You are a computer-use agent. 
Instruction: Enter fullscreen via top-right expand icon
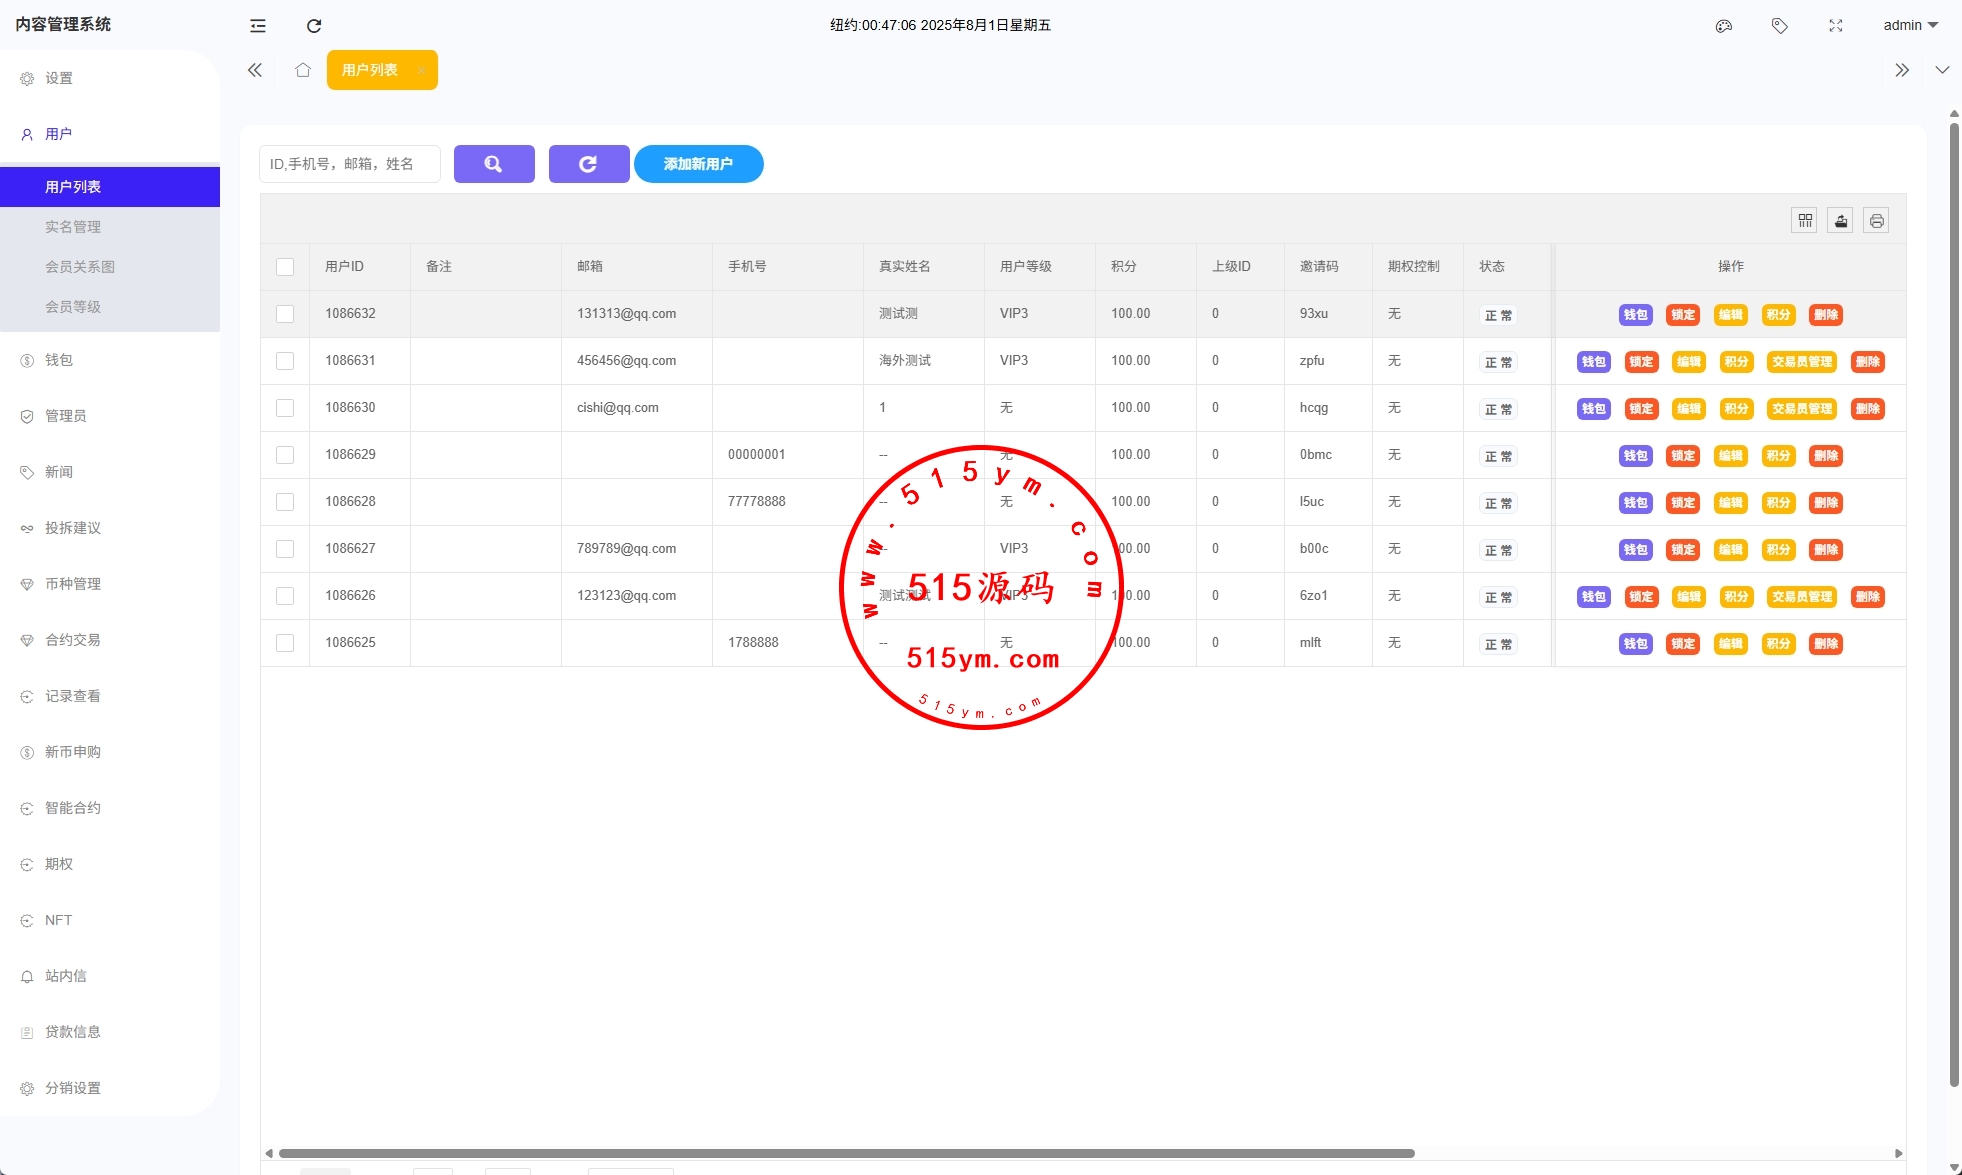point(1836,26)
